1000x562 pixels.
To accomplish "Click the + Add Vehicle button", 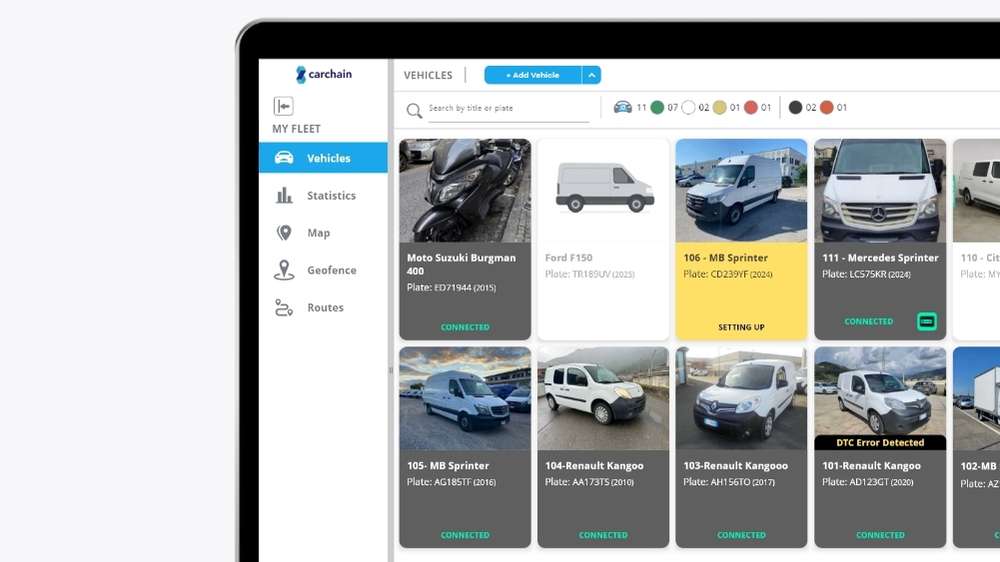I will point(533,75).
